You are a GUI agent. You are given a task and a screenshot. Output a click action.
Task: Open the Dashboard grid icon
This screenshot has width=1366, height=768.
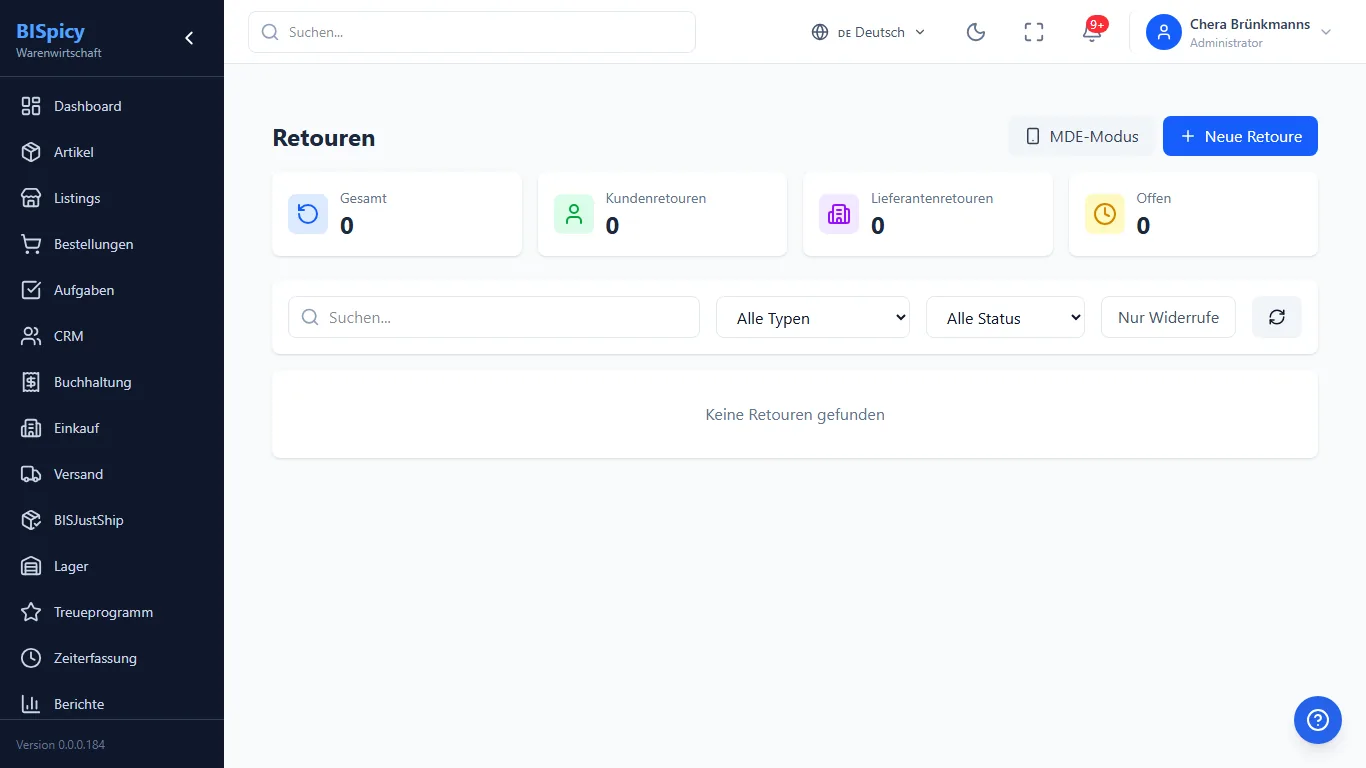31,106
